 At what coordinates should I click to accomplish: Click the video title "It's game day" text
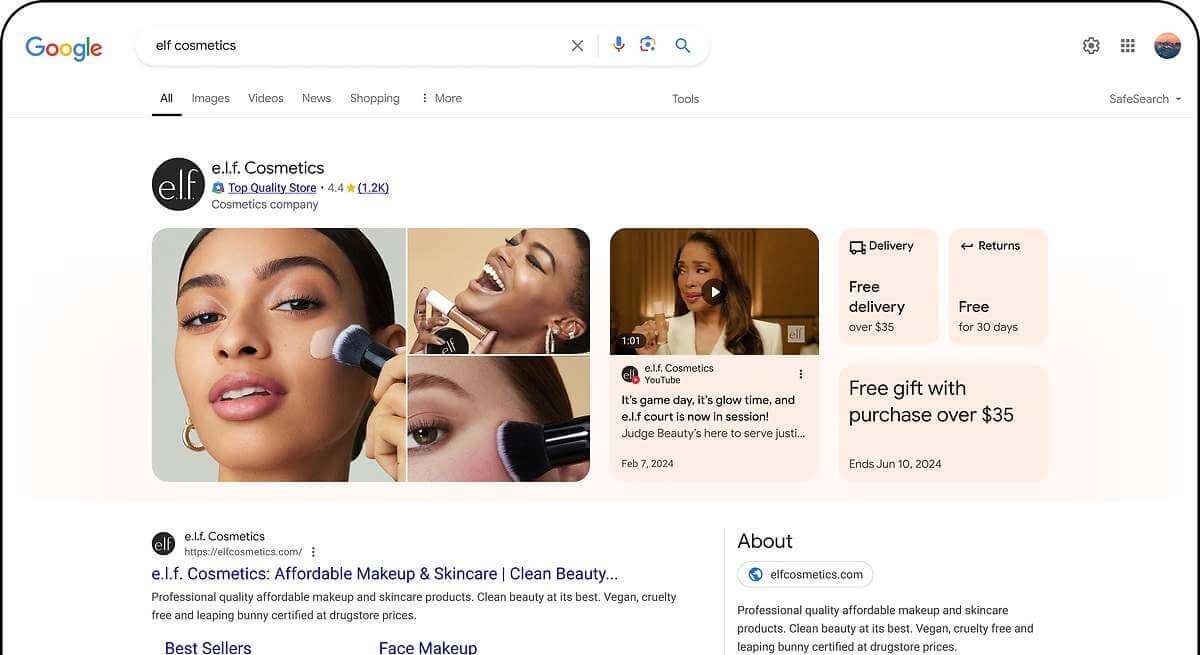pos(709,408)
